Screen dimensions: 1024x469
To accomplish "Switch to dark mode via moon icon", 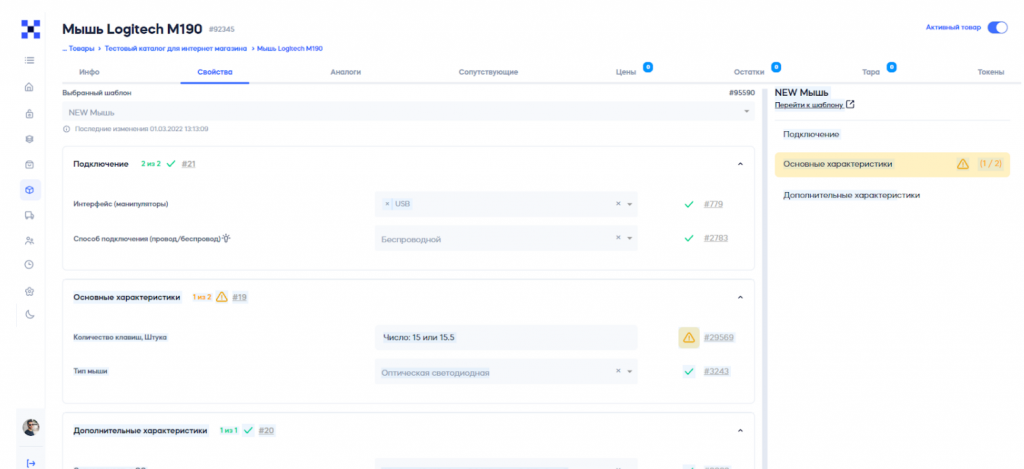I will tap(30, 315).
